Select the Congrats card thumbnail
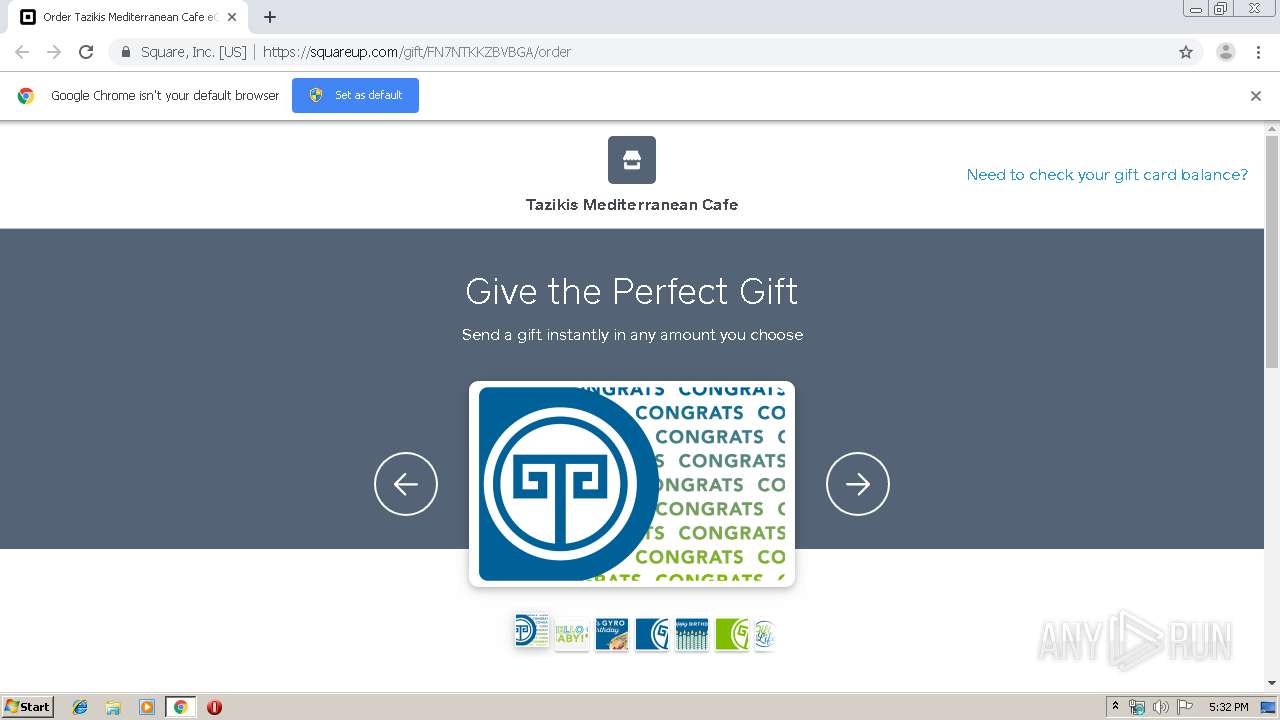Viewport: 1280px width, 720px height. pyautogui.click(x=531, y=632)
